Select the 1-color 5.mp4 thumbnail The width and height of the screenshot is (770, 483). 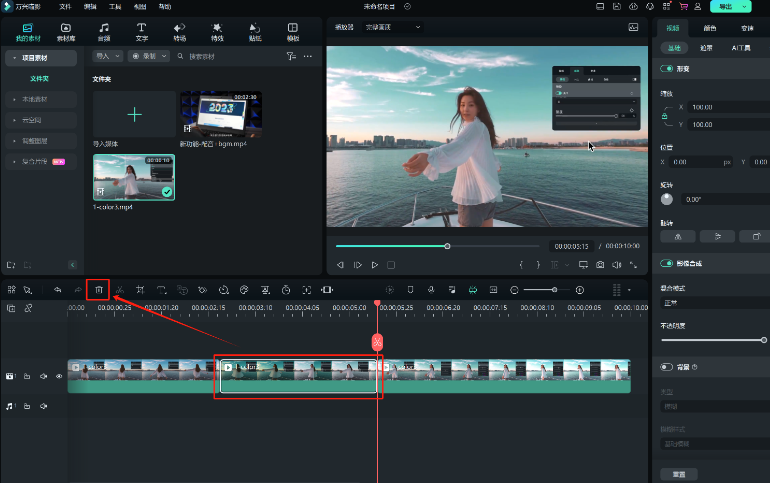pyautogui.click(x=134, y=177)
